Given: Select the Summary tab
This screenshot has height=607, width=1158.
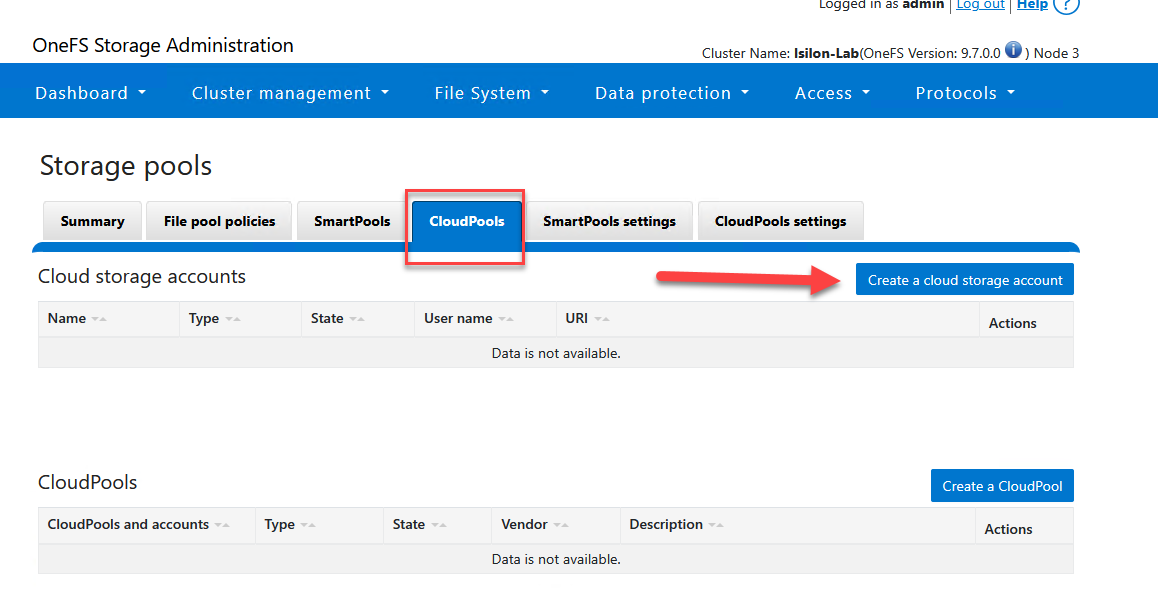Looking at the screenshot, I should tap(92, 220).
